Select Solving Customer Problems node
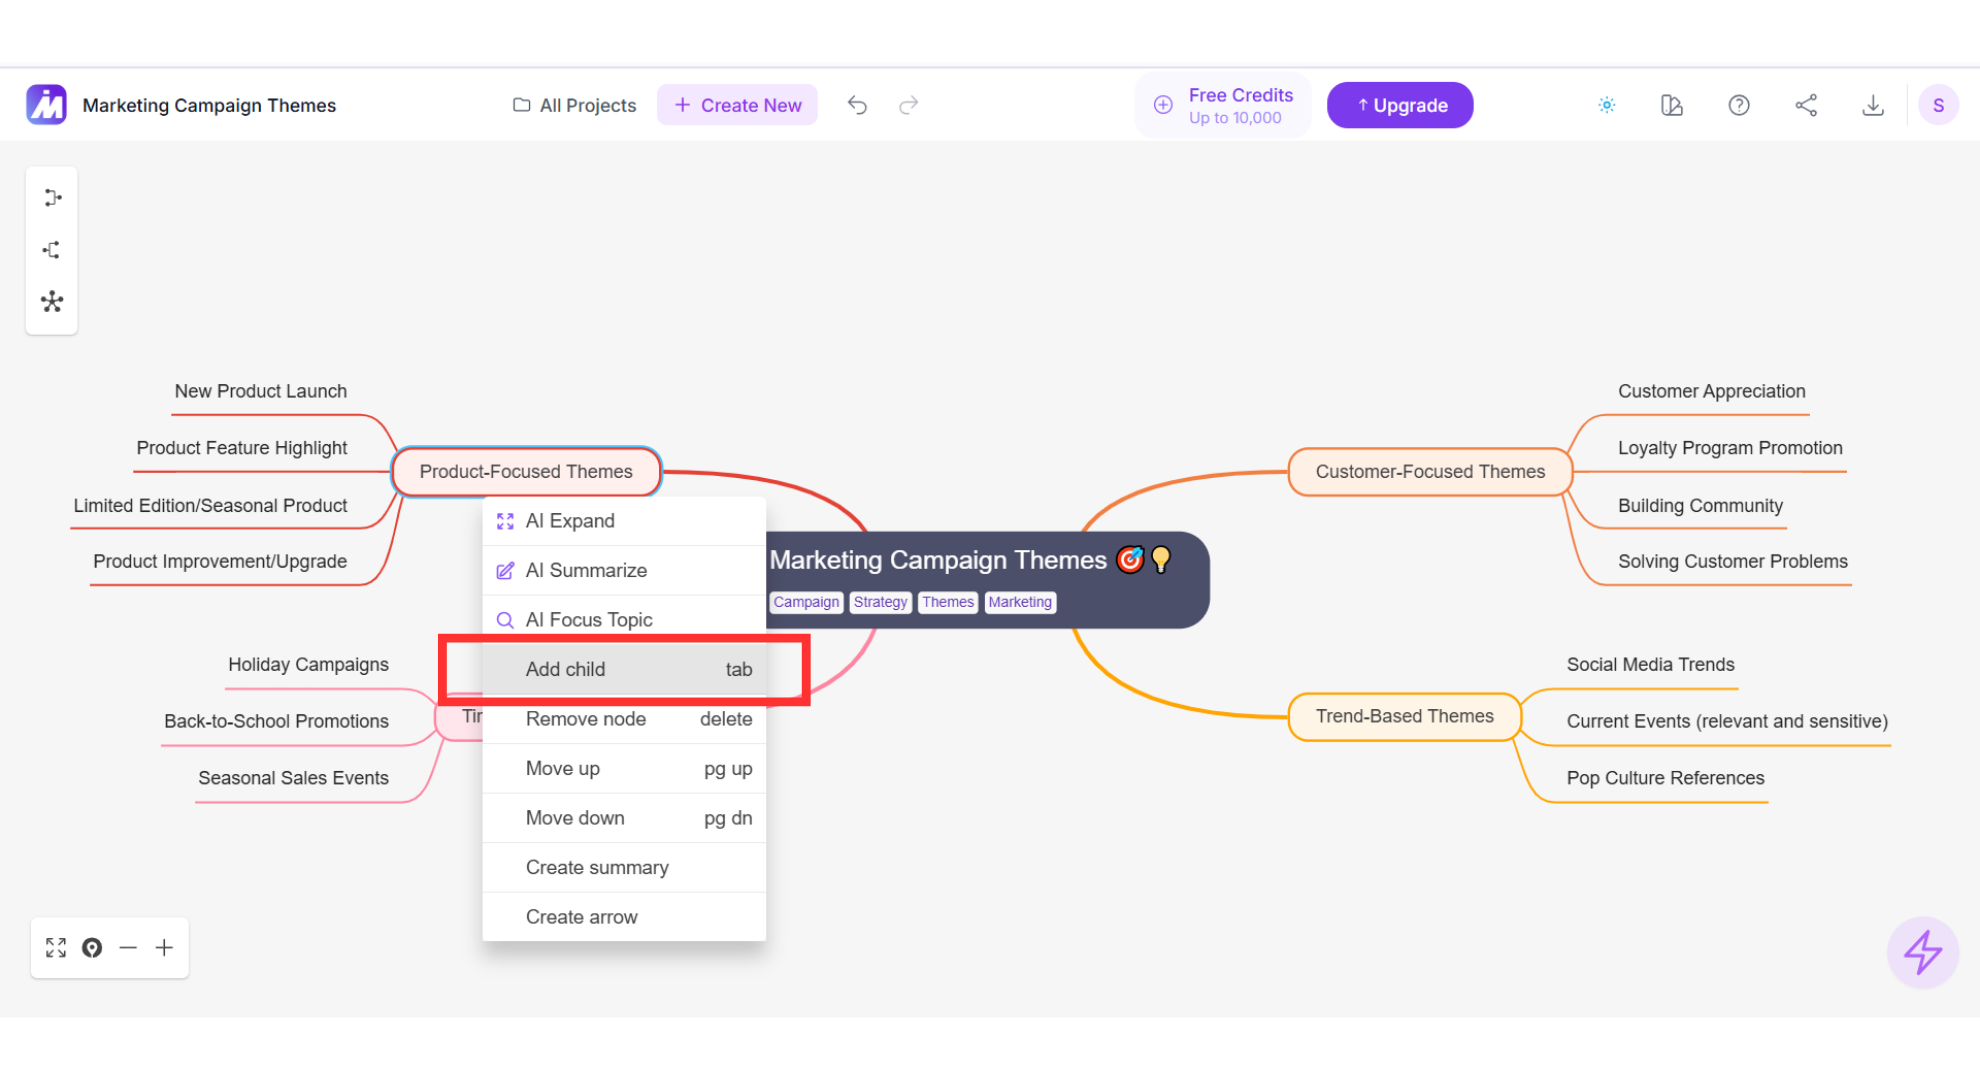Viewport: 1980px width, 1080px height. click(x=1732, y=561)
